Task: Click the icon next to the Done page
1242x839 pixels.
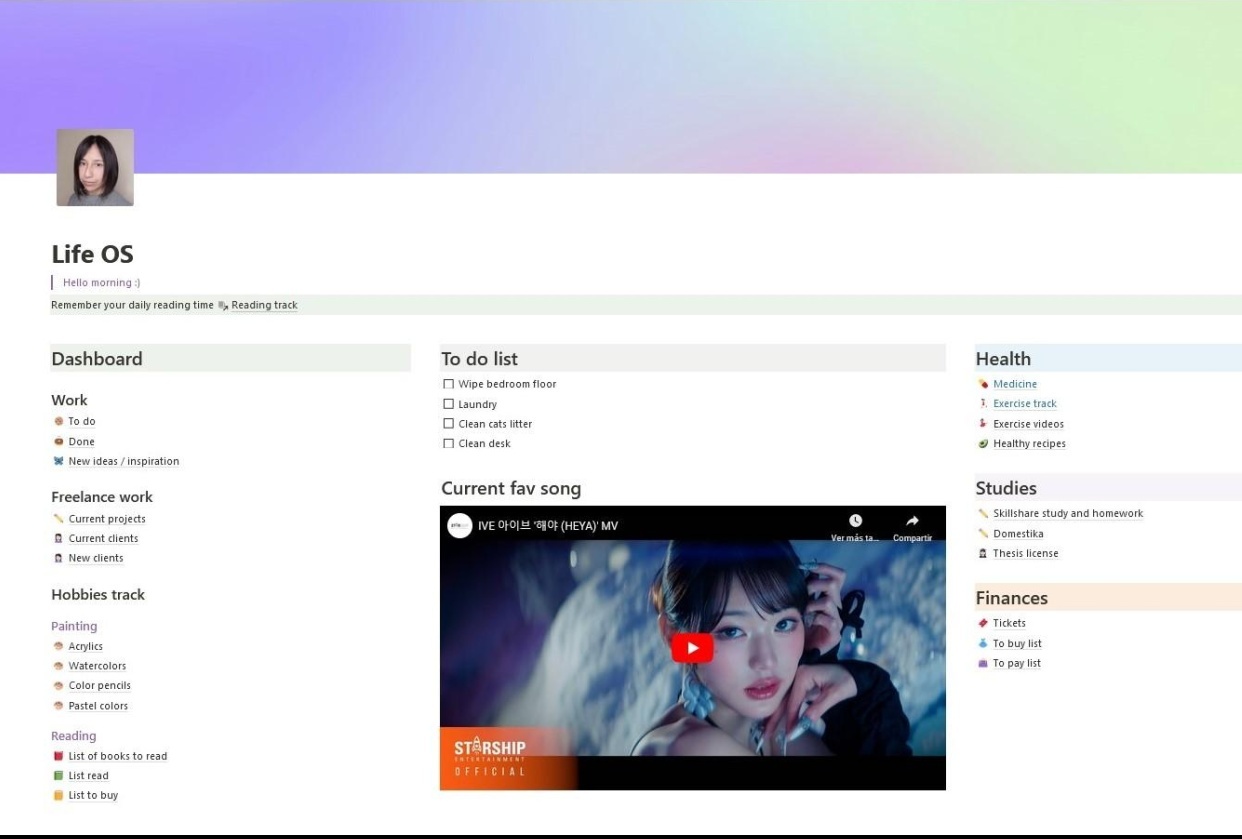Action: click(x=58, y=442)
